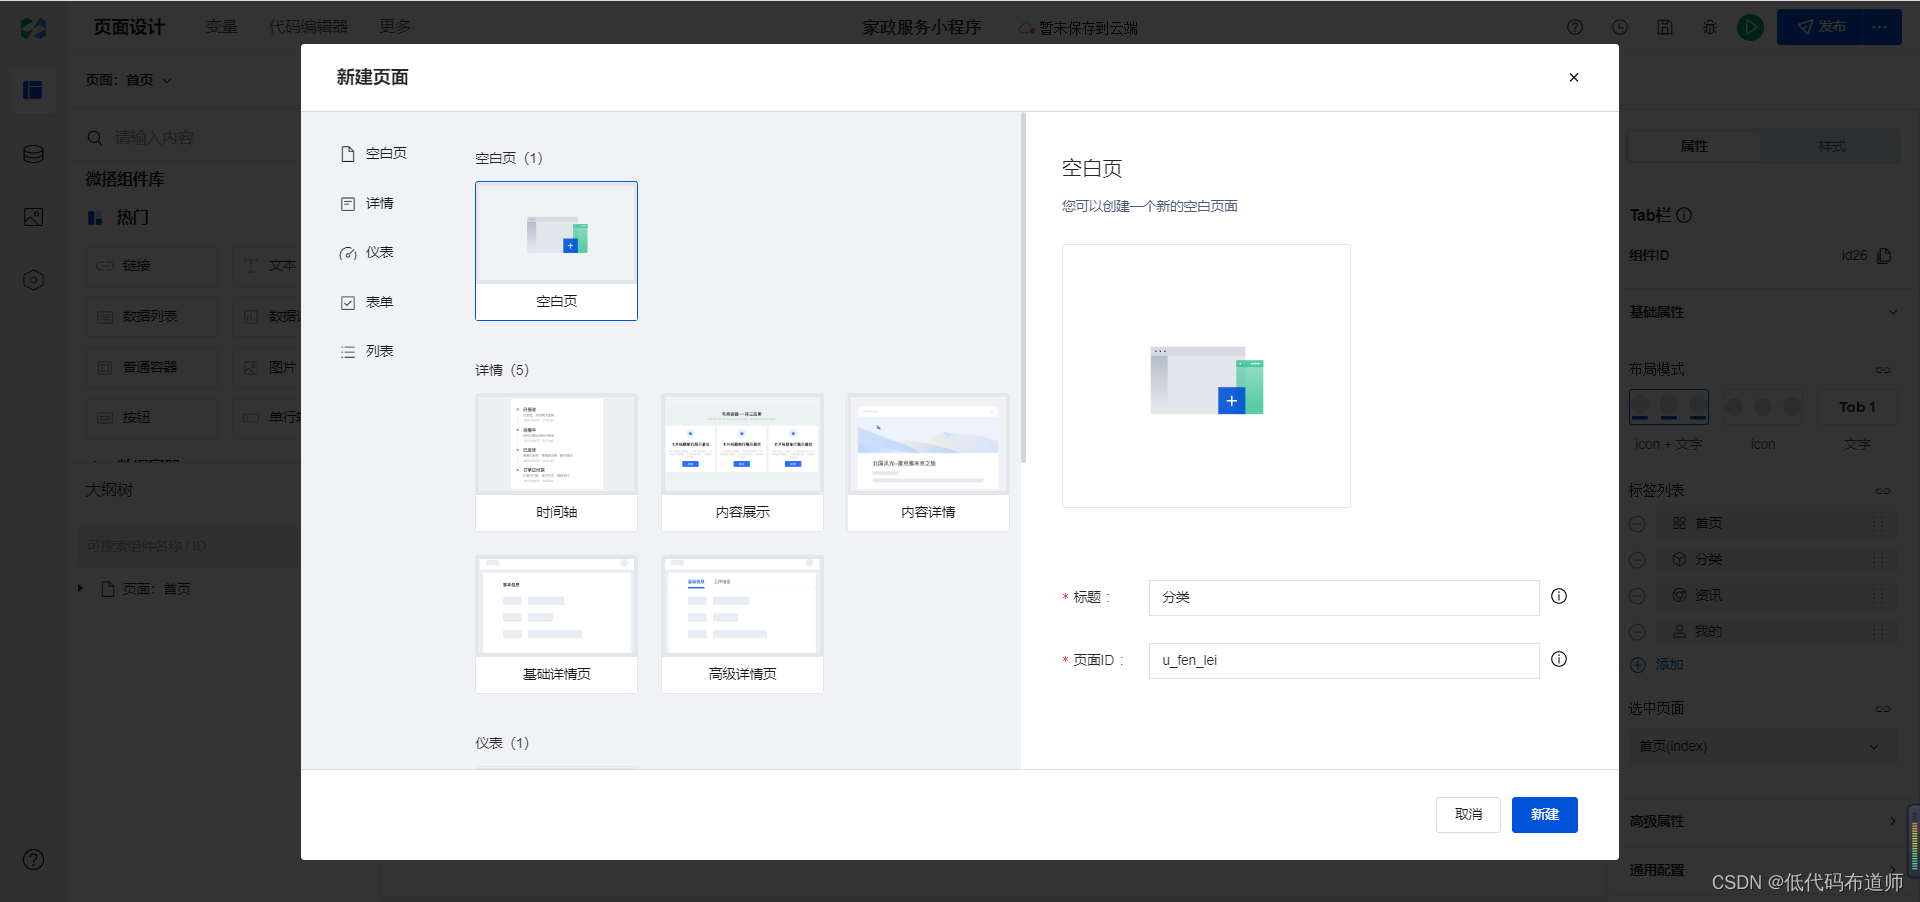Click the info icon beside Tab栏

click(x=1684, y=215)
